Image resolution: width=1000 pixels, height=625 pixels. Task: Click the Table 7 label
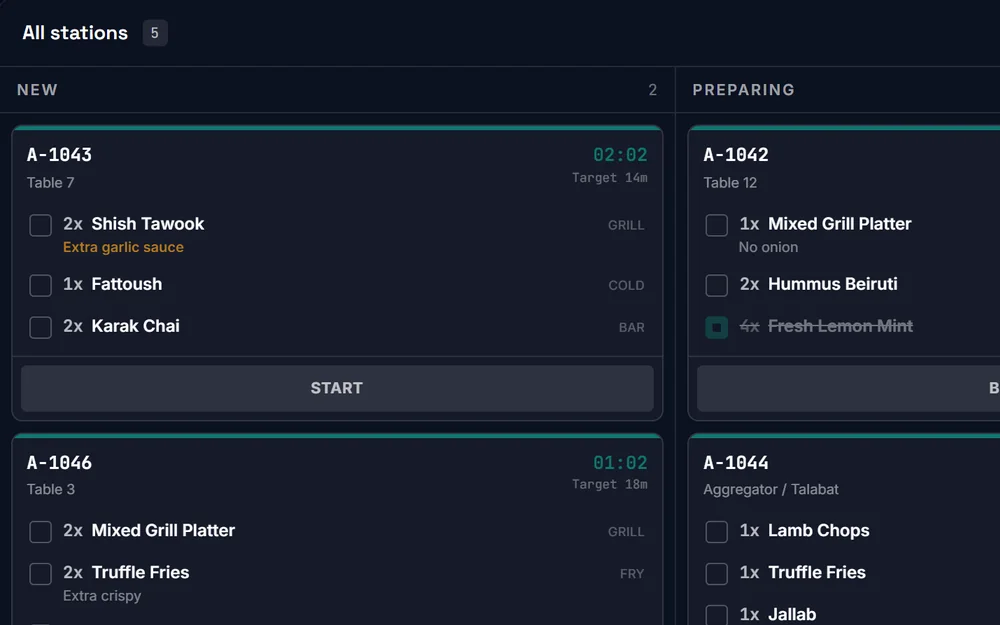(50, 182)
